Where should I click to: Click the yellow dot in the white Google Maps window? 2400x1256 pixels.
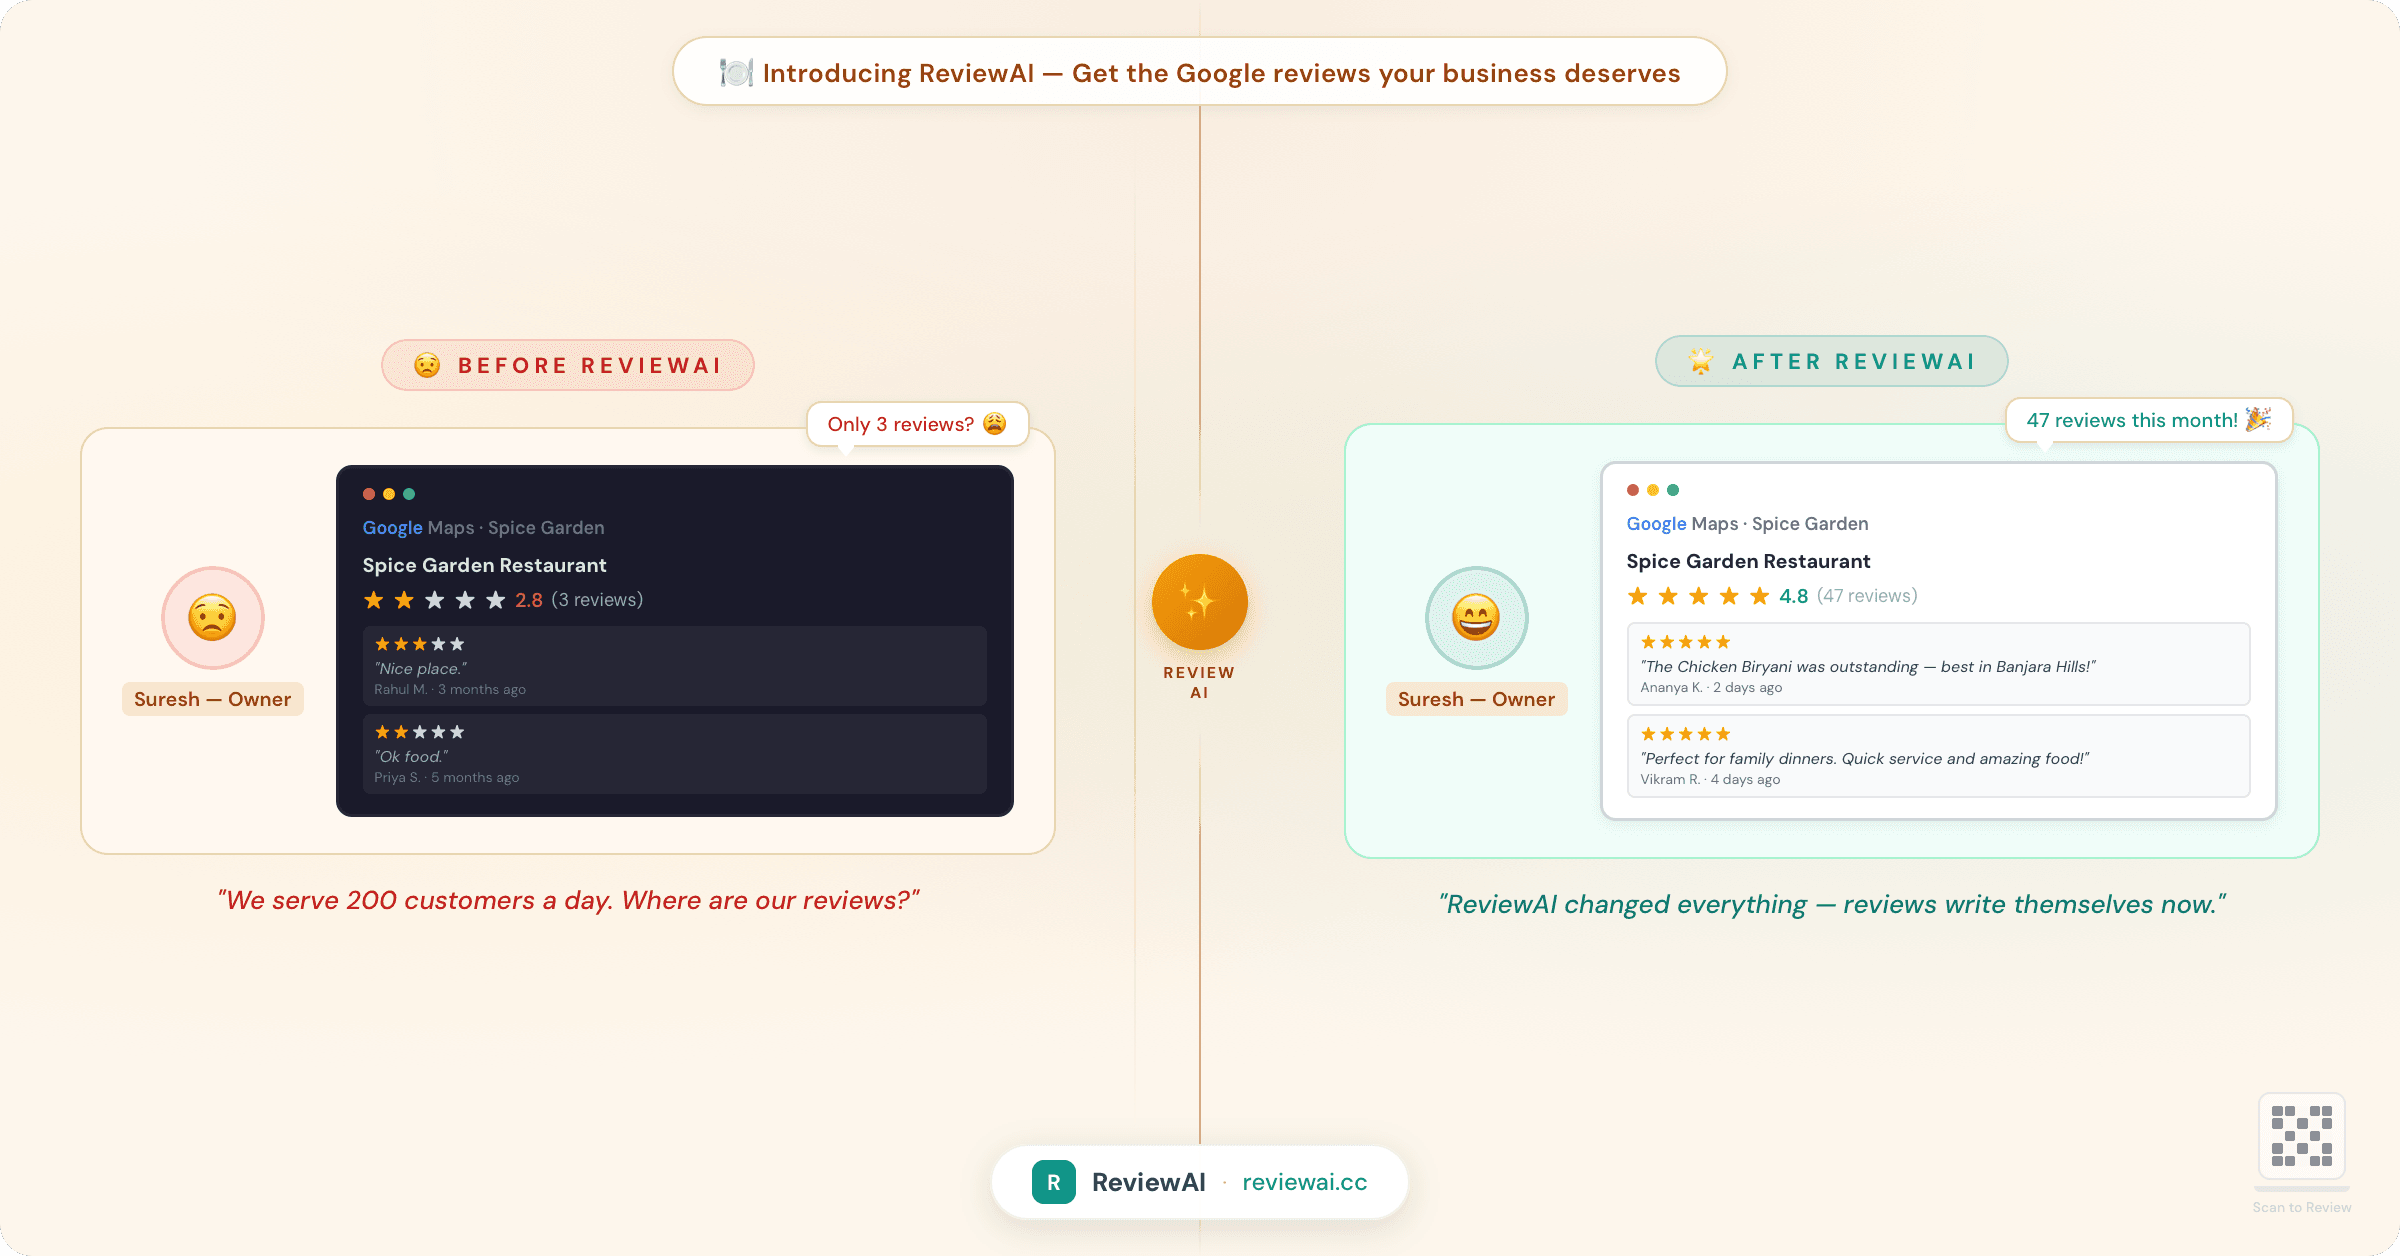1653,490
